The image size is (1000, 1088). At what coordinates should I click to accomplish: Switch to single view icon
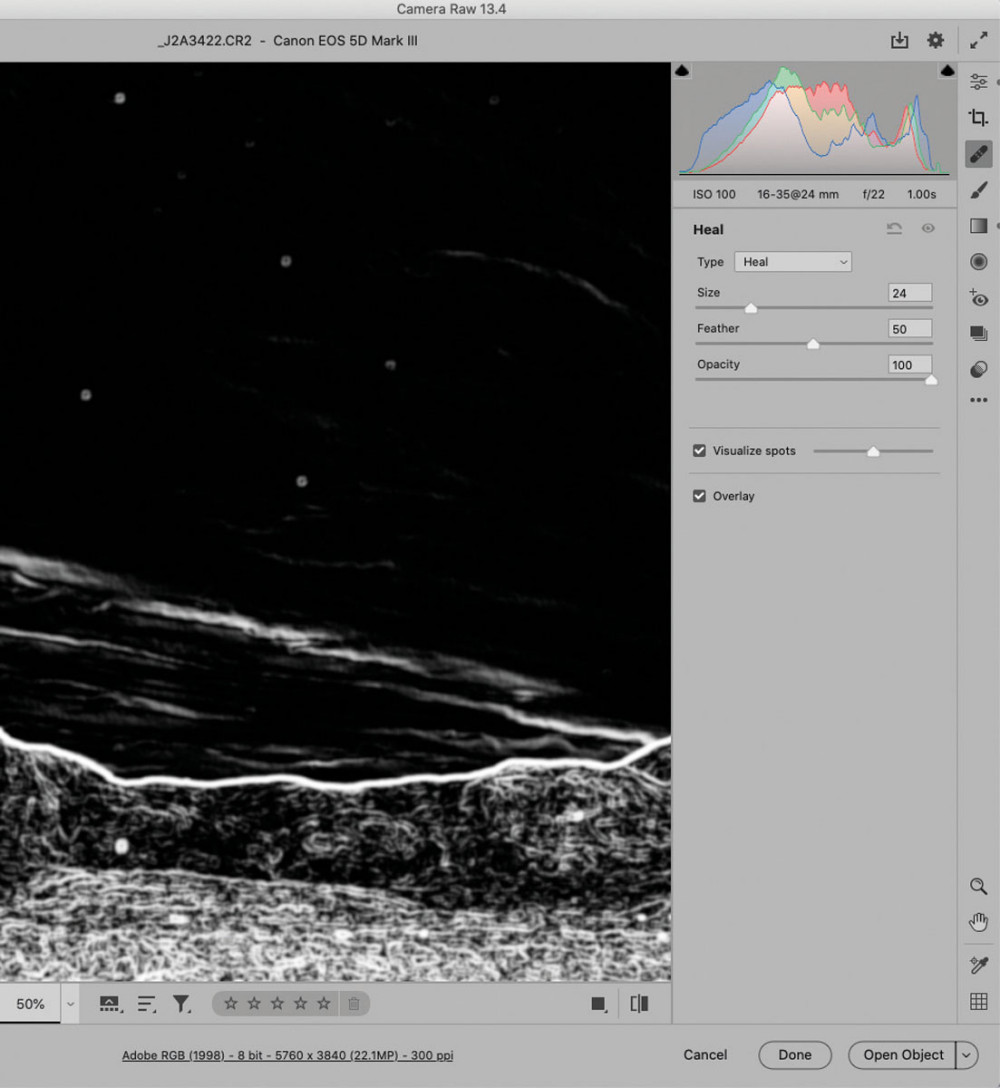click(598, 1003)
